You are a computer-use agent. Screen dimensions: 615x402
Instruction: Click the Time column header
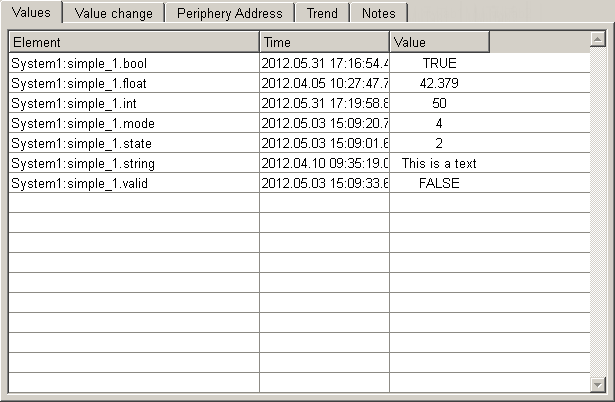(x=324, y=43)
